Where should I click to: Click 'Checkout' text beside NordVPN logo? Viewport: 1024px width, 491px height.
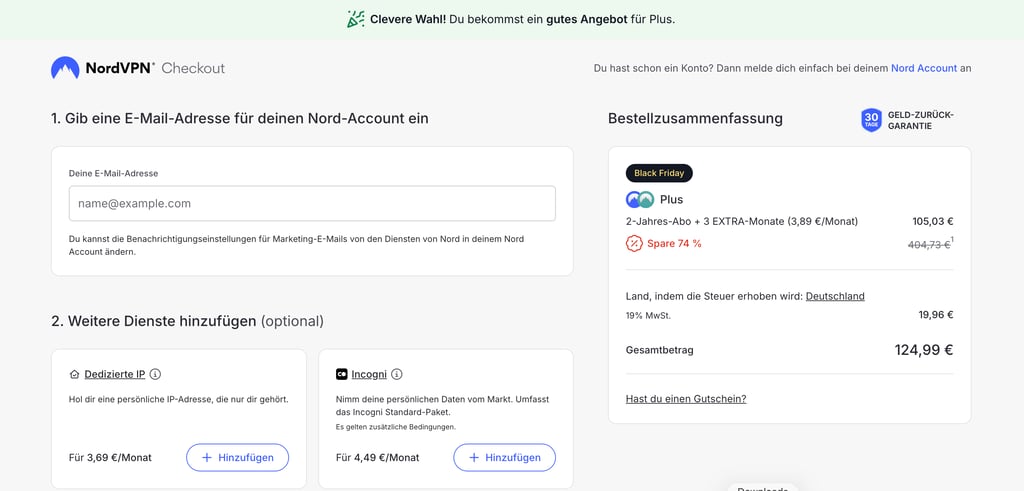pos(193,68)
